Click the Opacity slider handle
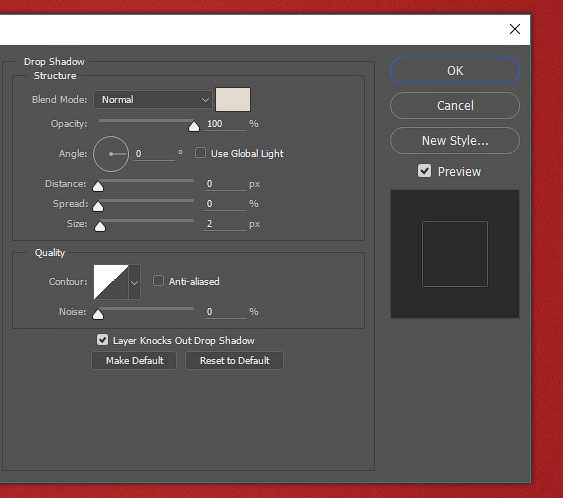563x498 pixels. pyautogui.click(x=194, y=126)
